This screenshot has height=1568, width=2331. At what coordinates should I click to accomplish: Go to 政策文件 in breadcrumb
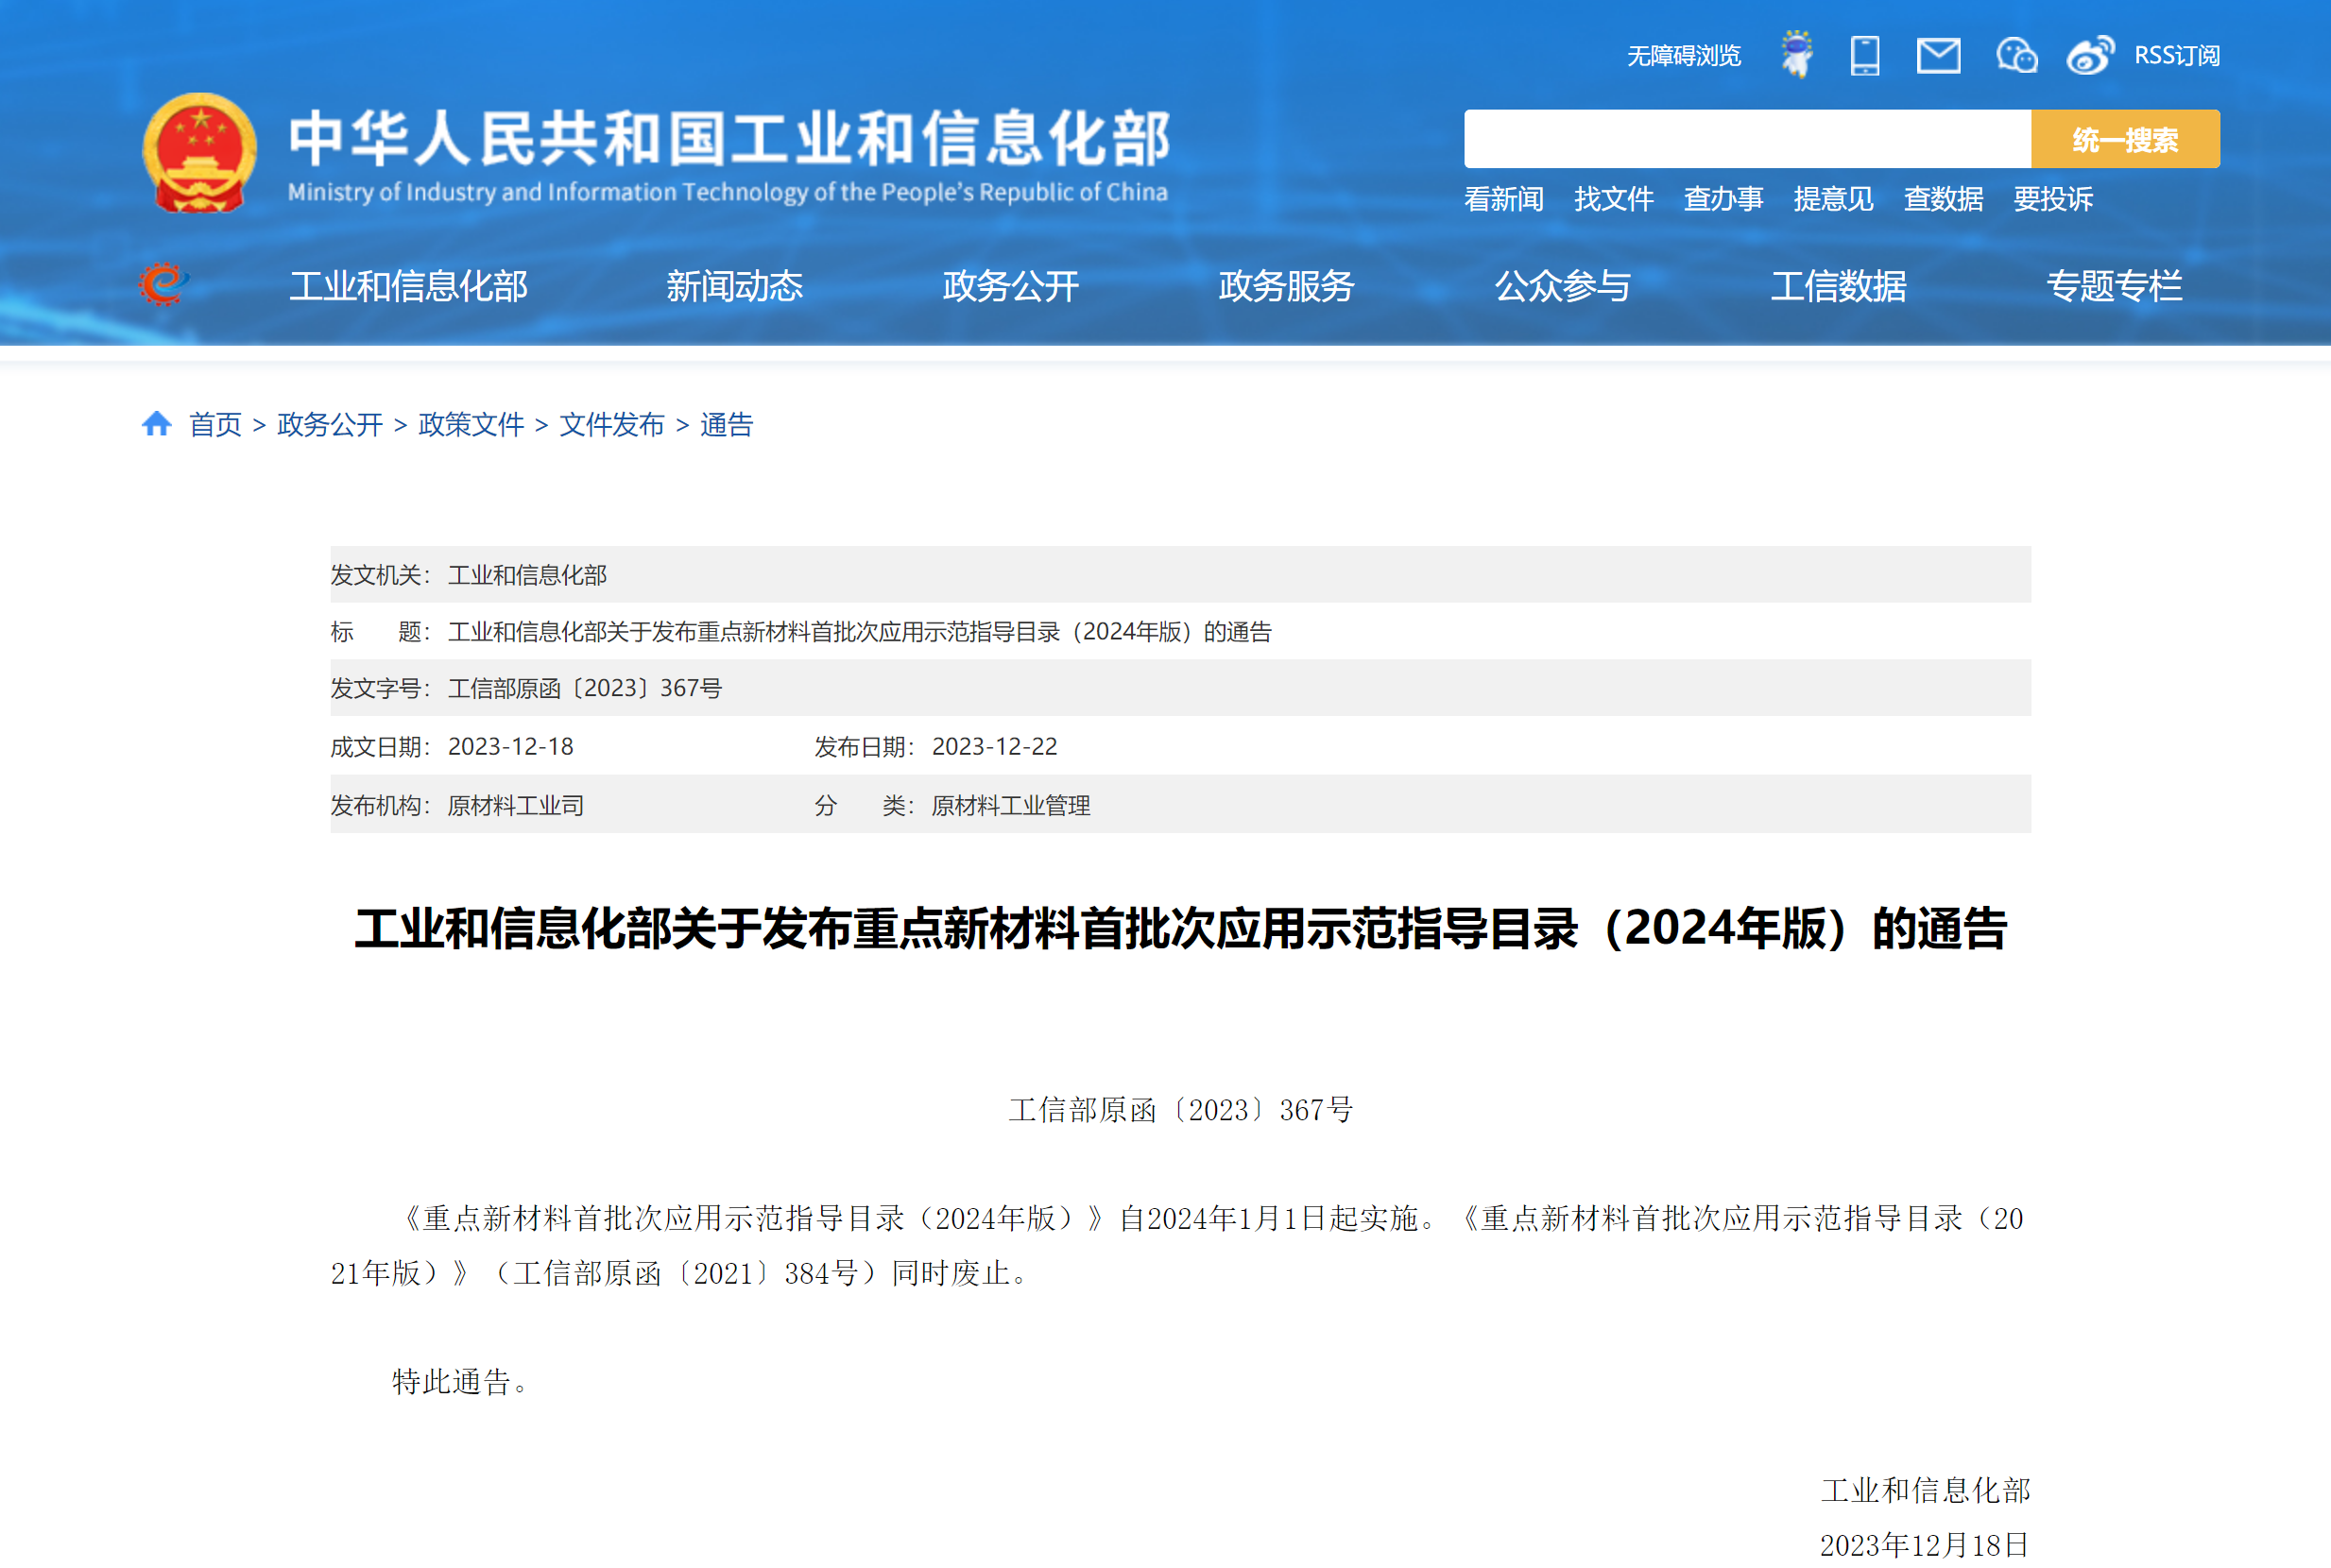[470, 425]
